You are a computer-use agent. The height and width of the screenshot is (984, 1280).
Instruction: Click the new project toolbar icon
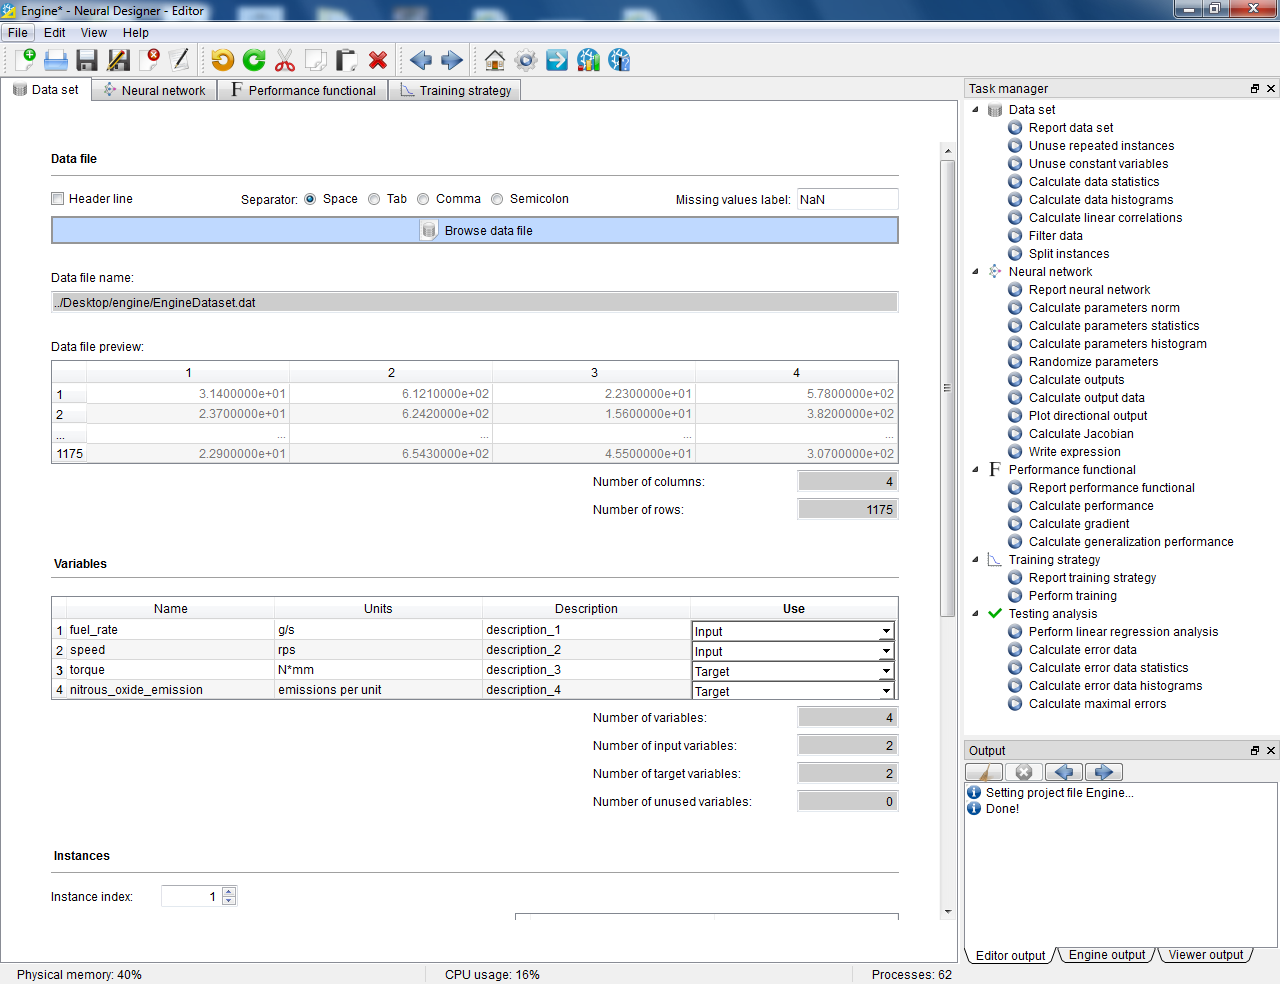25,60
